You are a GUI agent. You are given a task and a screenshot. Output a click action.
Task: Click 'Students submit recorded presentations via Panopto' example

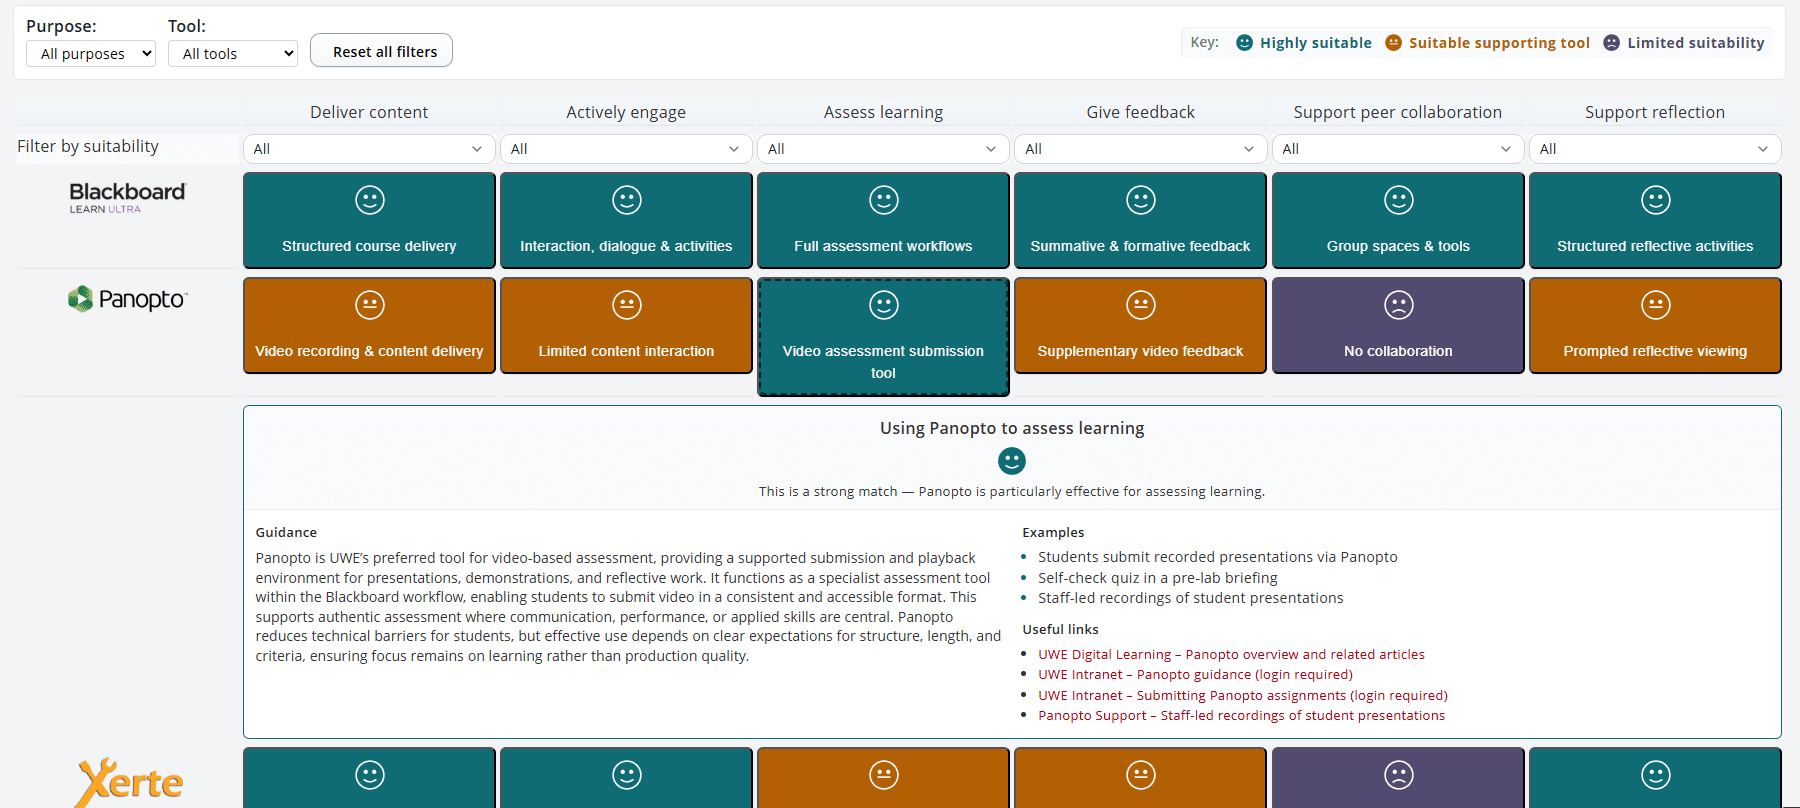point(1218,557)
